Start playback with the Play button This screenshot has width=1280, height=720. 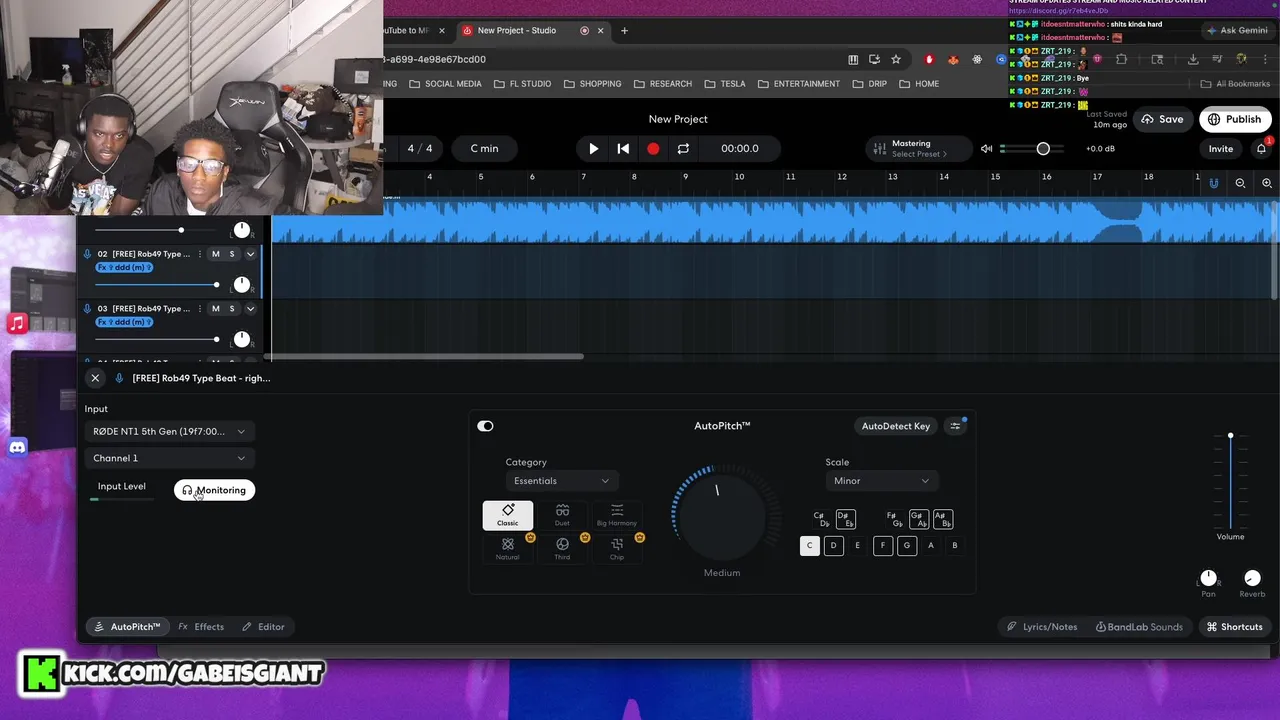593,148
